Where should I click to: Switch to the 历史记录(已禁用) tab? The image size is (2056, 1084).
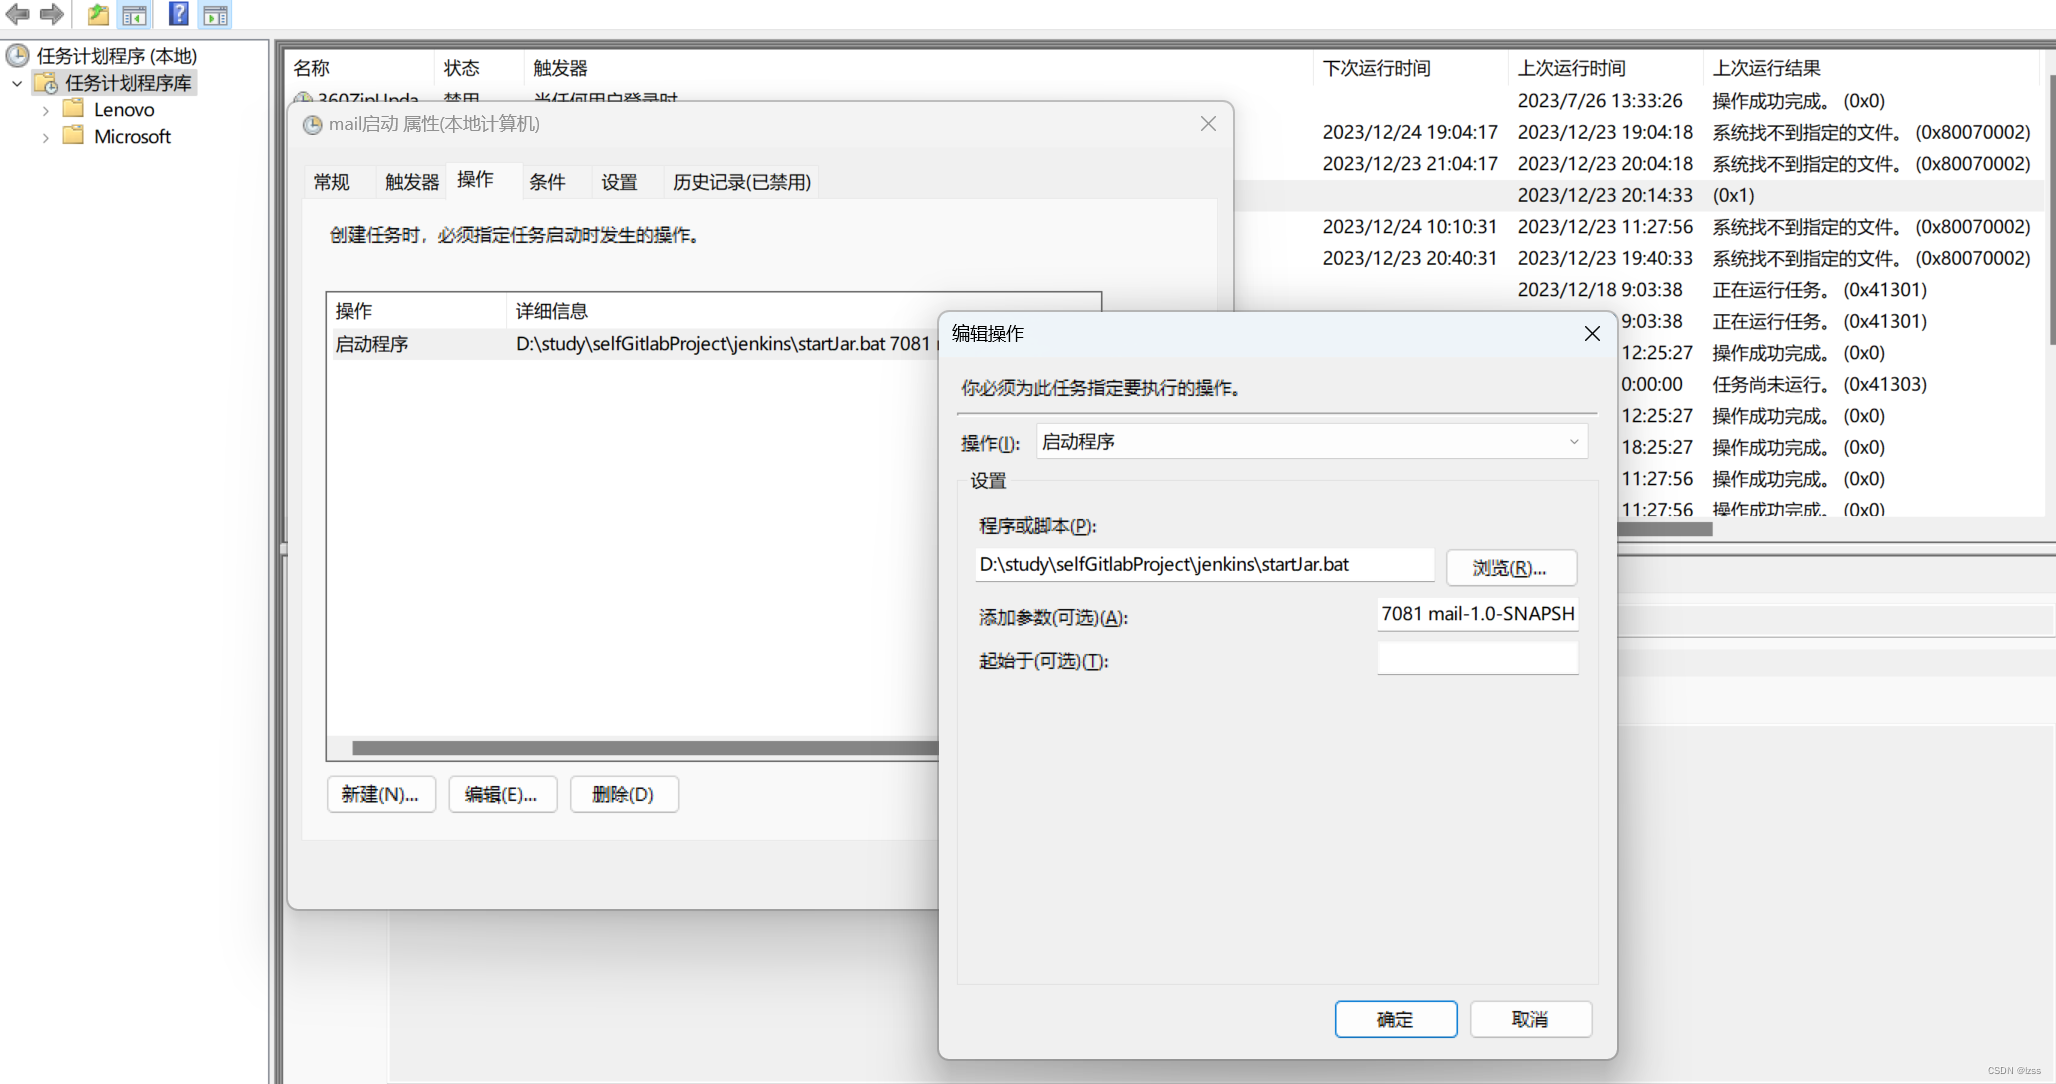(x=741, y=182)
